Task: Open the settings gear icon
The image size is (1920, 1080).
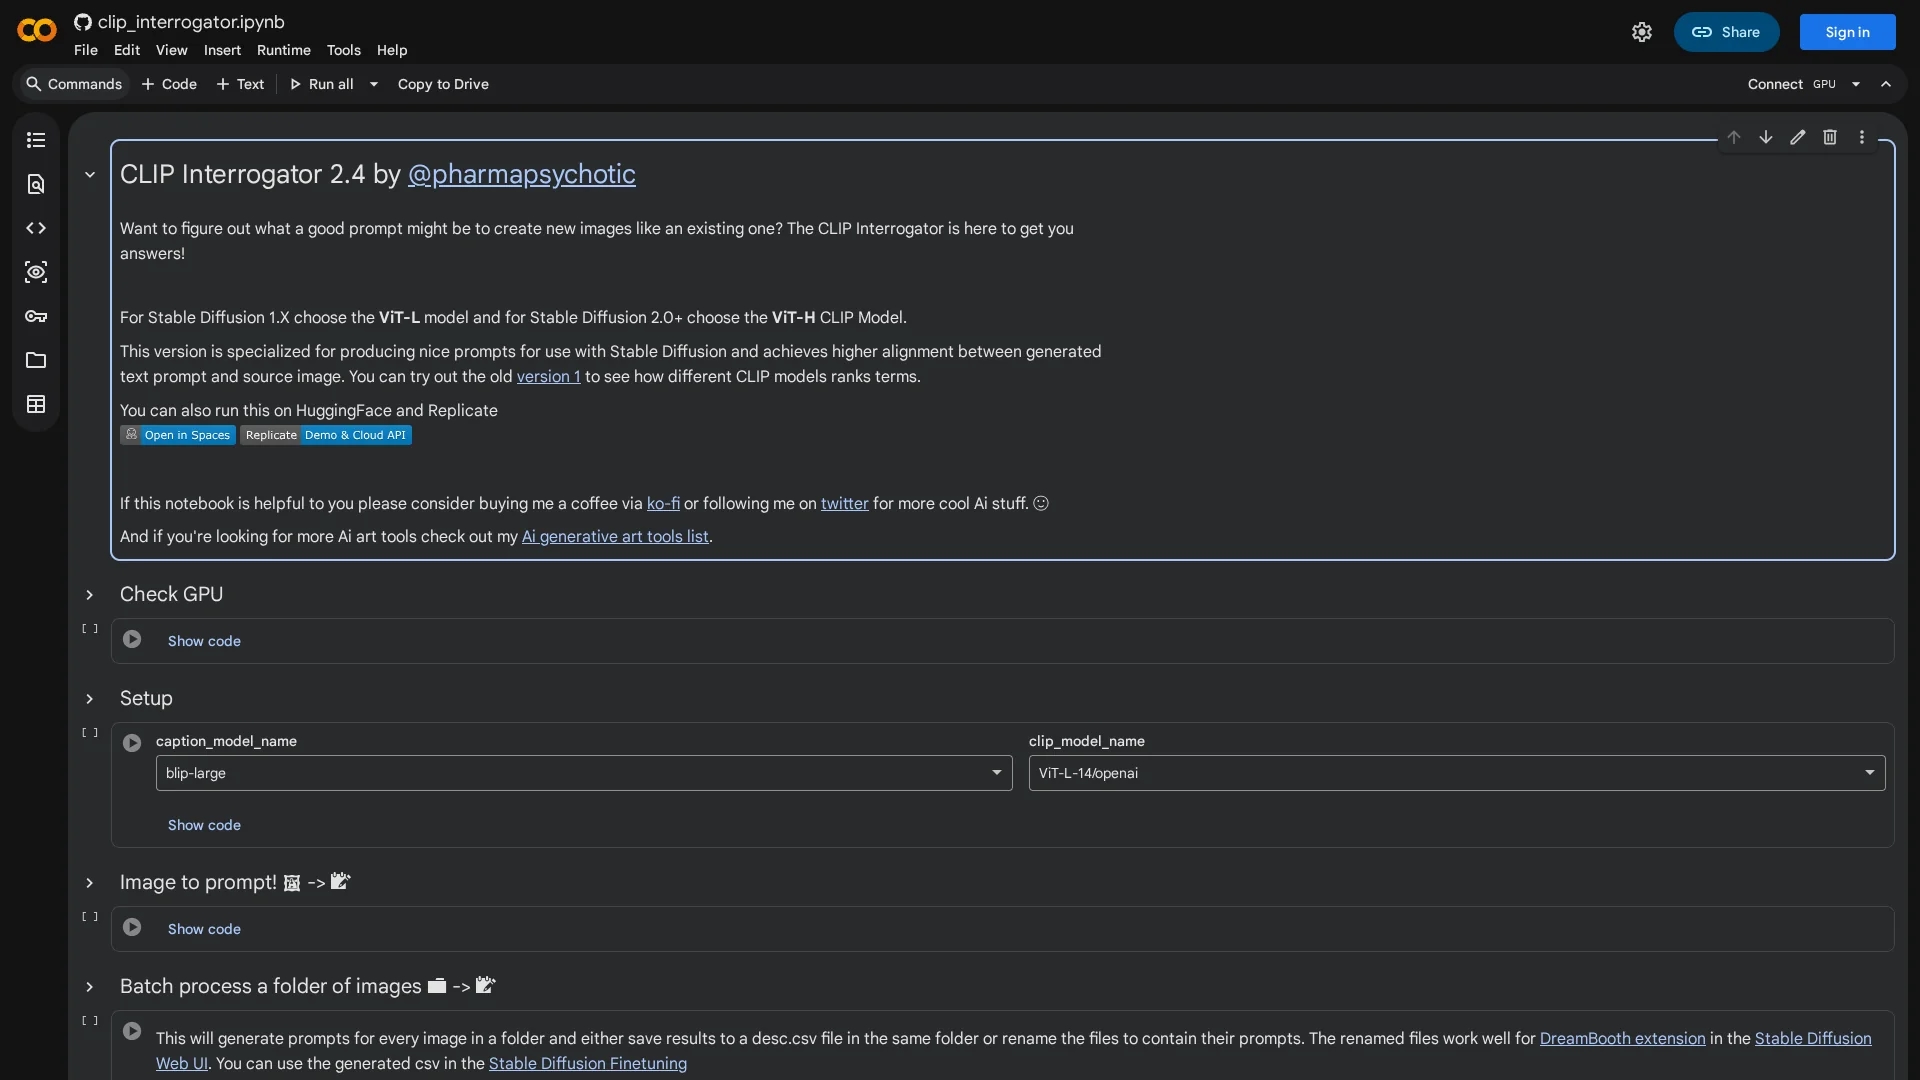Action: pyautogui.click(x=1642, y=32)
